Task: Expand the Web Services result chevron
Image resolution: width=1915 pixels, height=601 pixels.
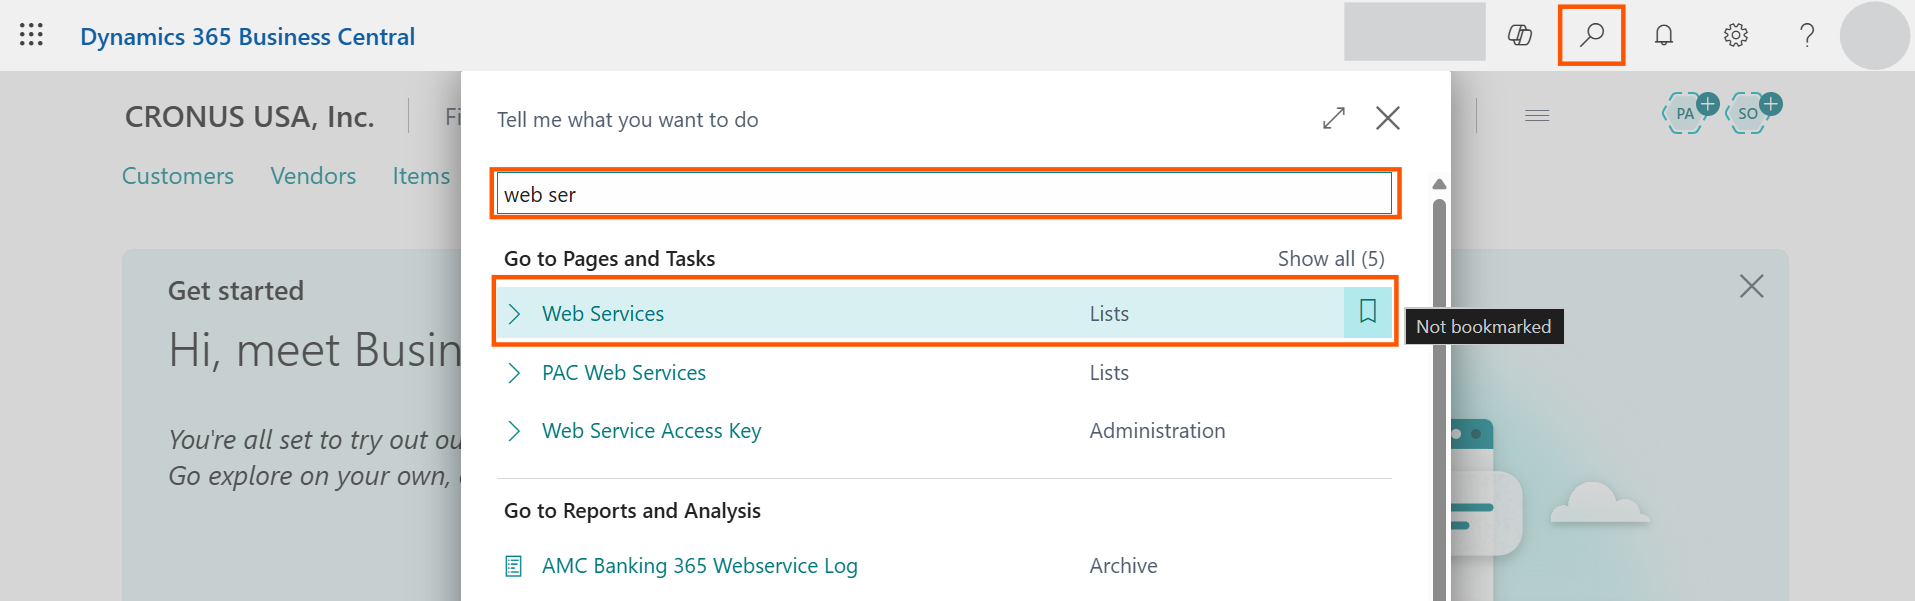Action: click(x=514, y=314)
